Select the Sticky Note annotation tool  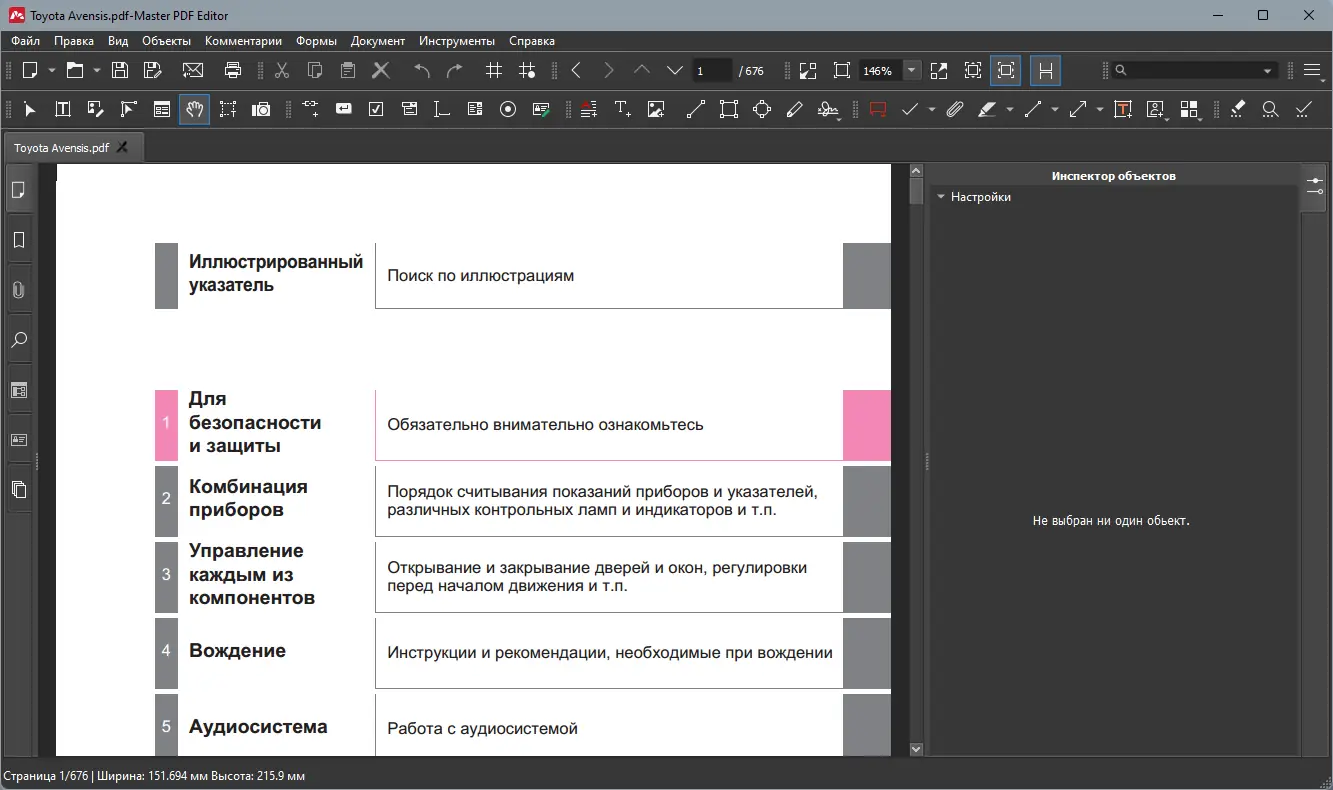(877, 109)
